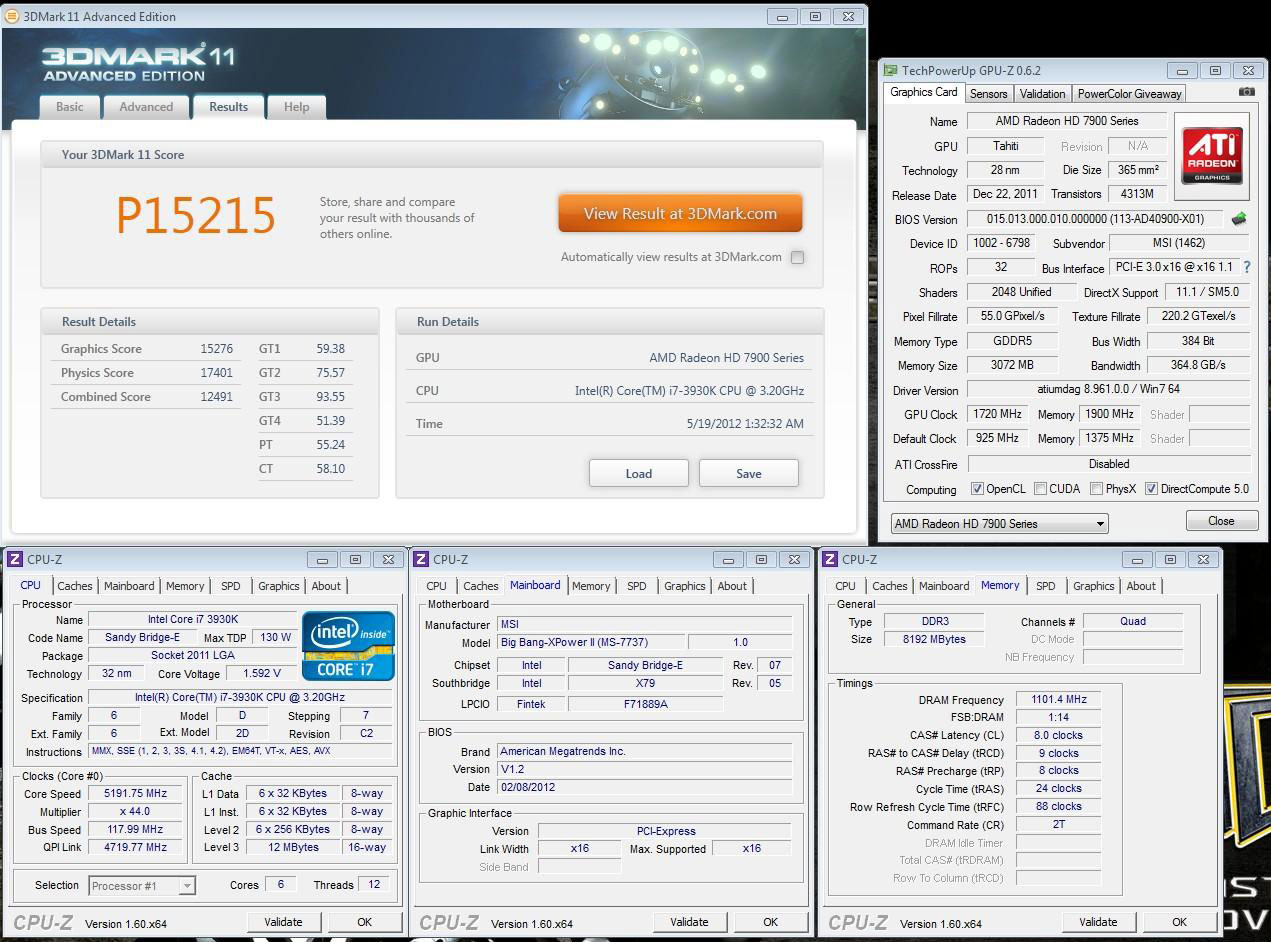Click the Save button in Run Details
The width and height of the screenshot is (1271, 942).
(749, 473)
